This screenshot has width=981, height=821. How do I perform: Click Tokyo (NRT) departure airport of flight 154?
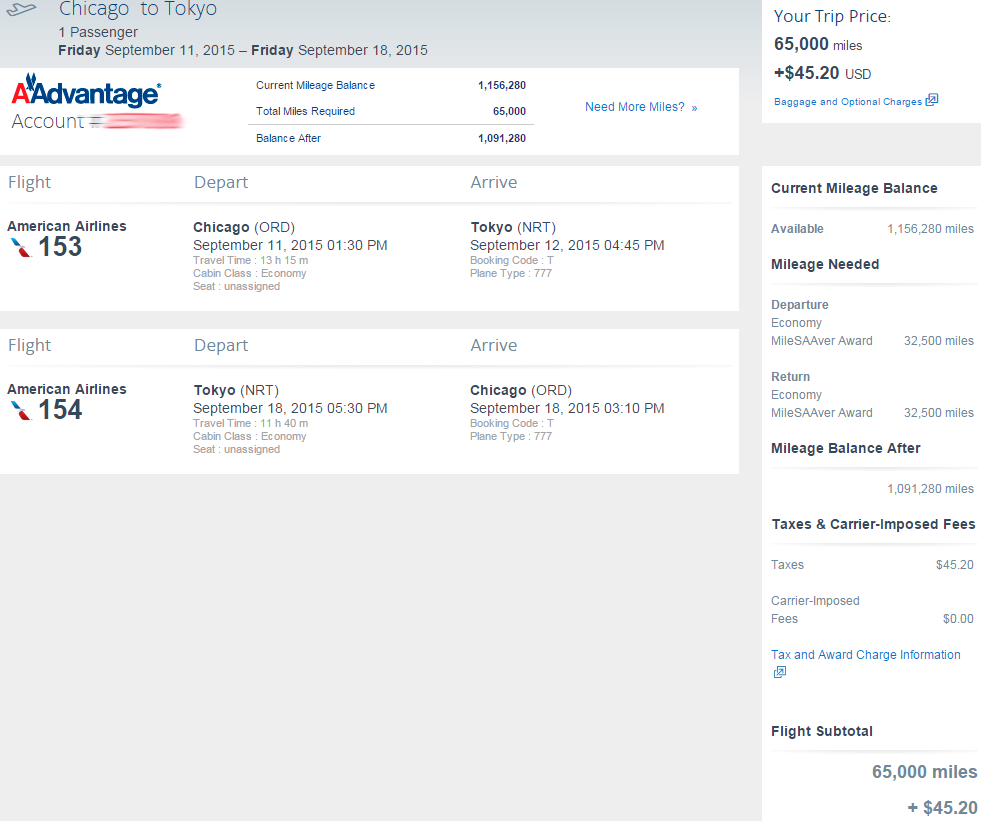pyautogui.click(x=236, y=390)
